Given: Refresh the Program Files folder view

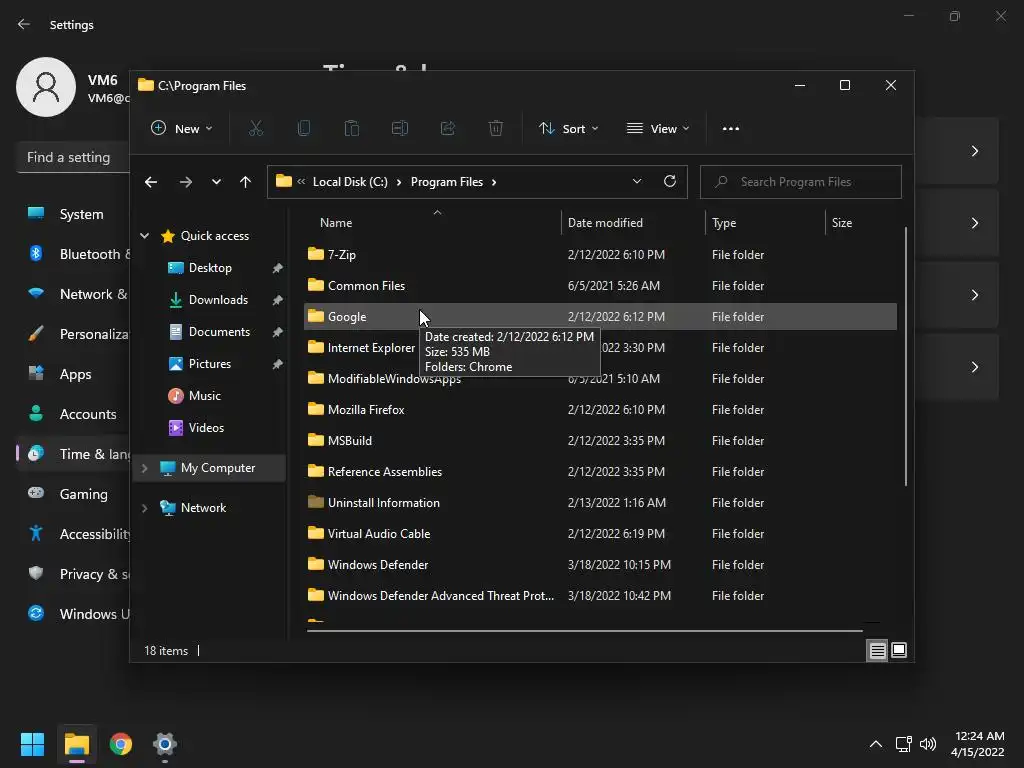Looking at the screenshot, I should pos(669,182).
